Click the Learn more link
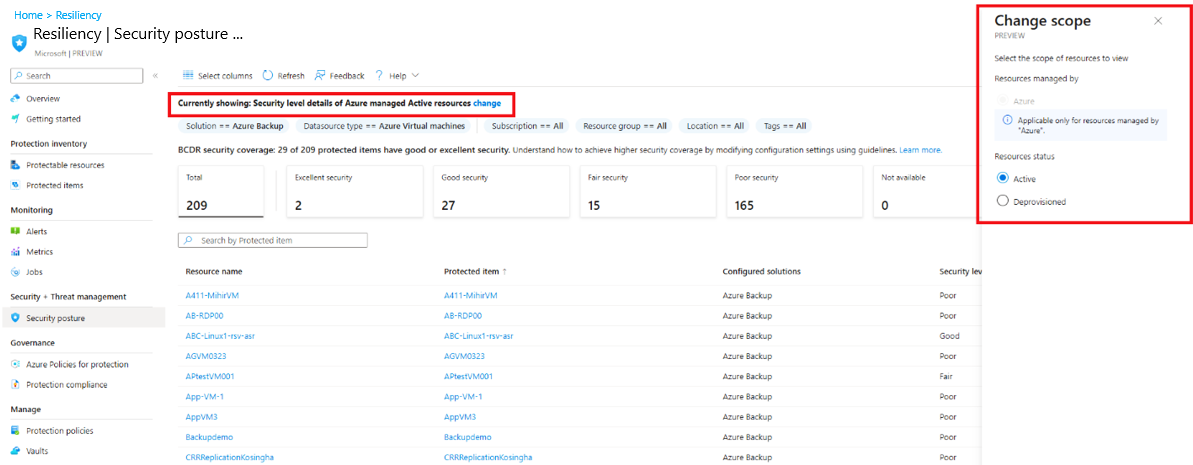The image size is (1193, 465). coord(921,150)
